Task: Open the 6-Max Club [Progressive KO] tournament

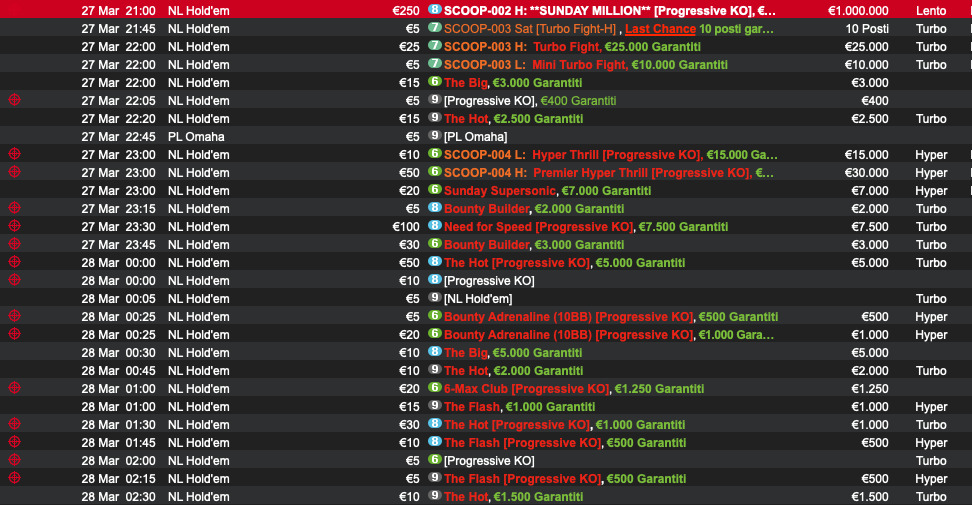Action: click(574, 389)
